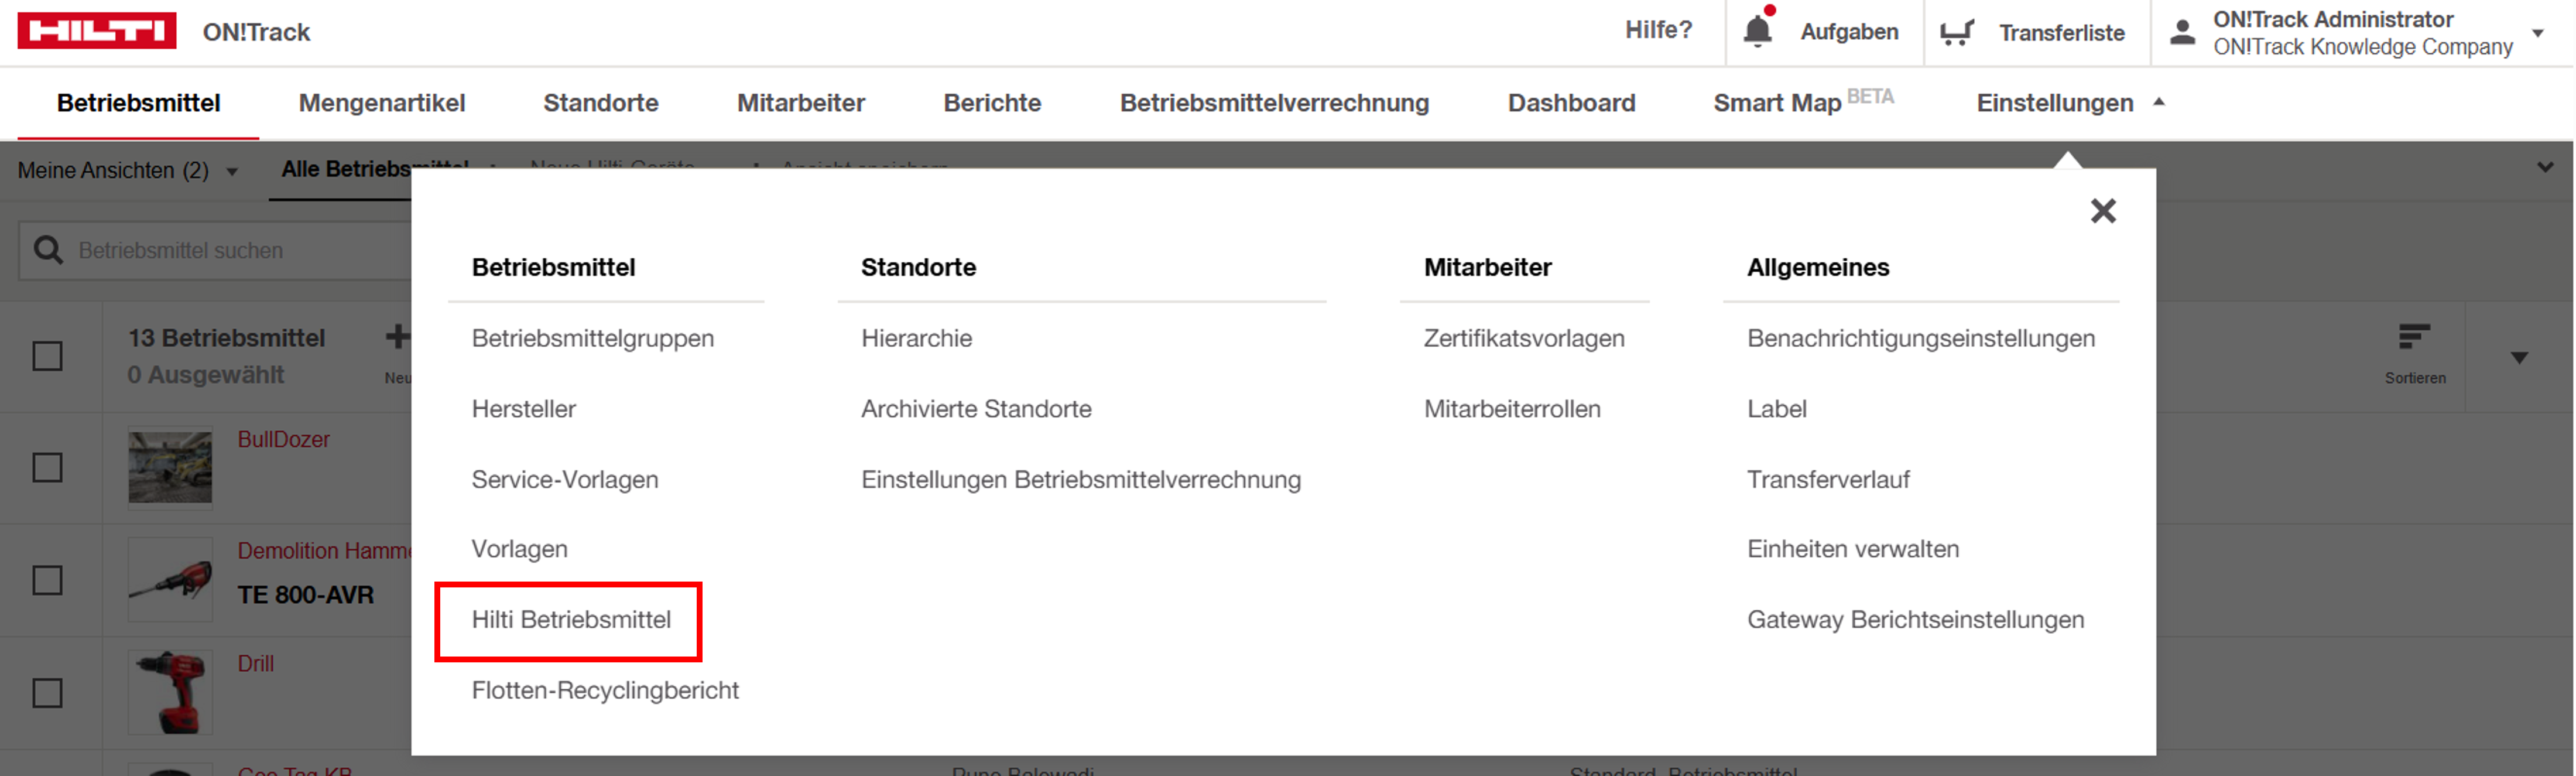
Task: Open the Mengenartikel tab
Action: [x=382, y=103]
